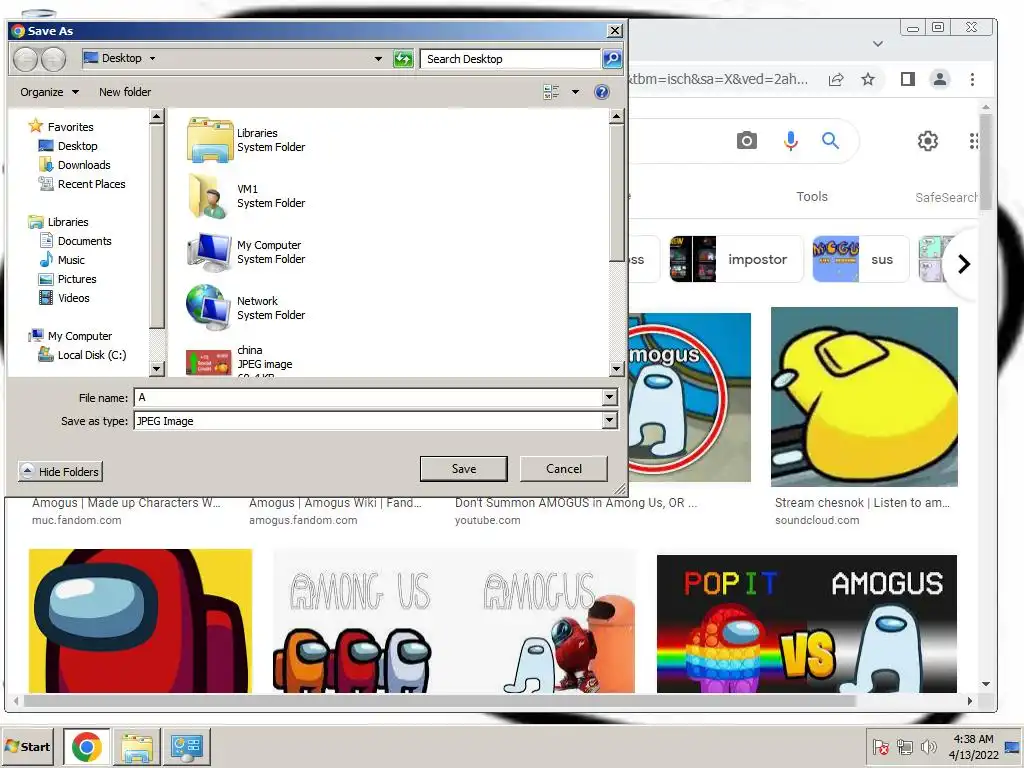Click the Search Desktop magnifier button

(612, 59)
